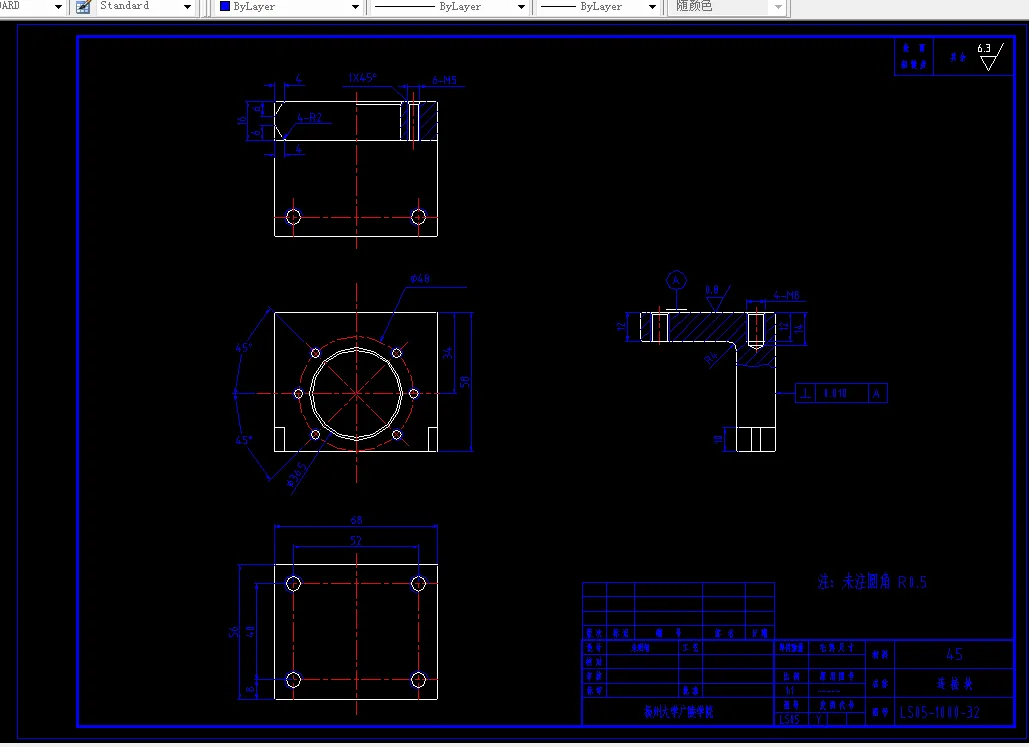Viewport: 1029px width, 747px height.
Task: Select the material value '45' in title block
Action: click(x=954, y=654)
